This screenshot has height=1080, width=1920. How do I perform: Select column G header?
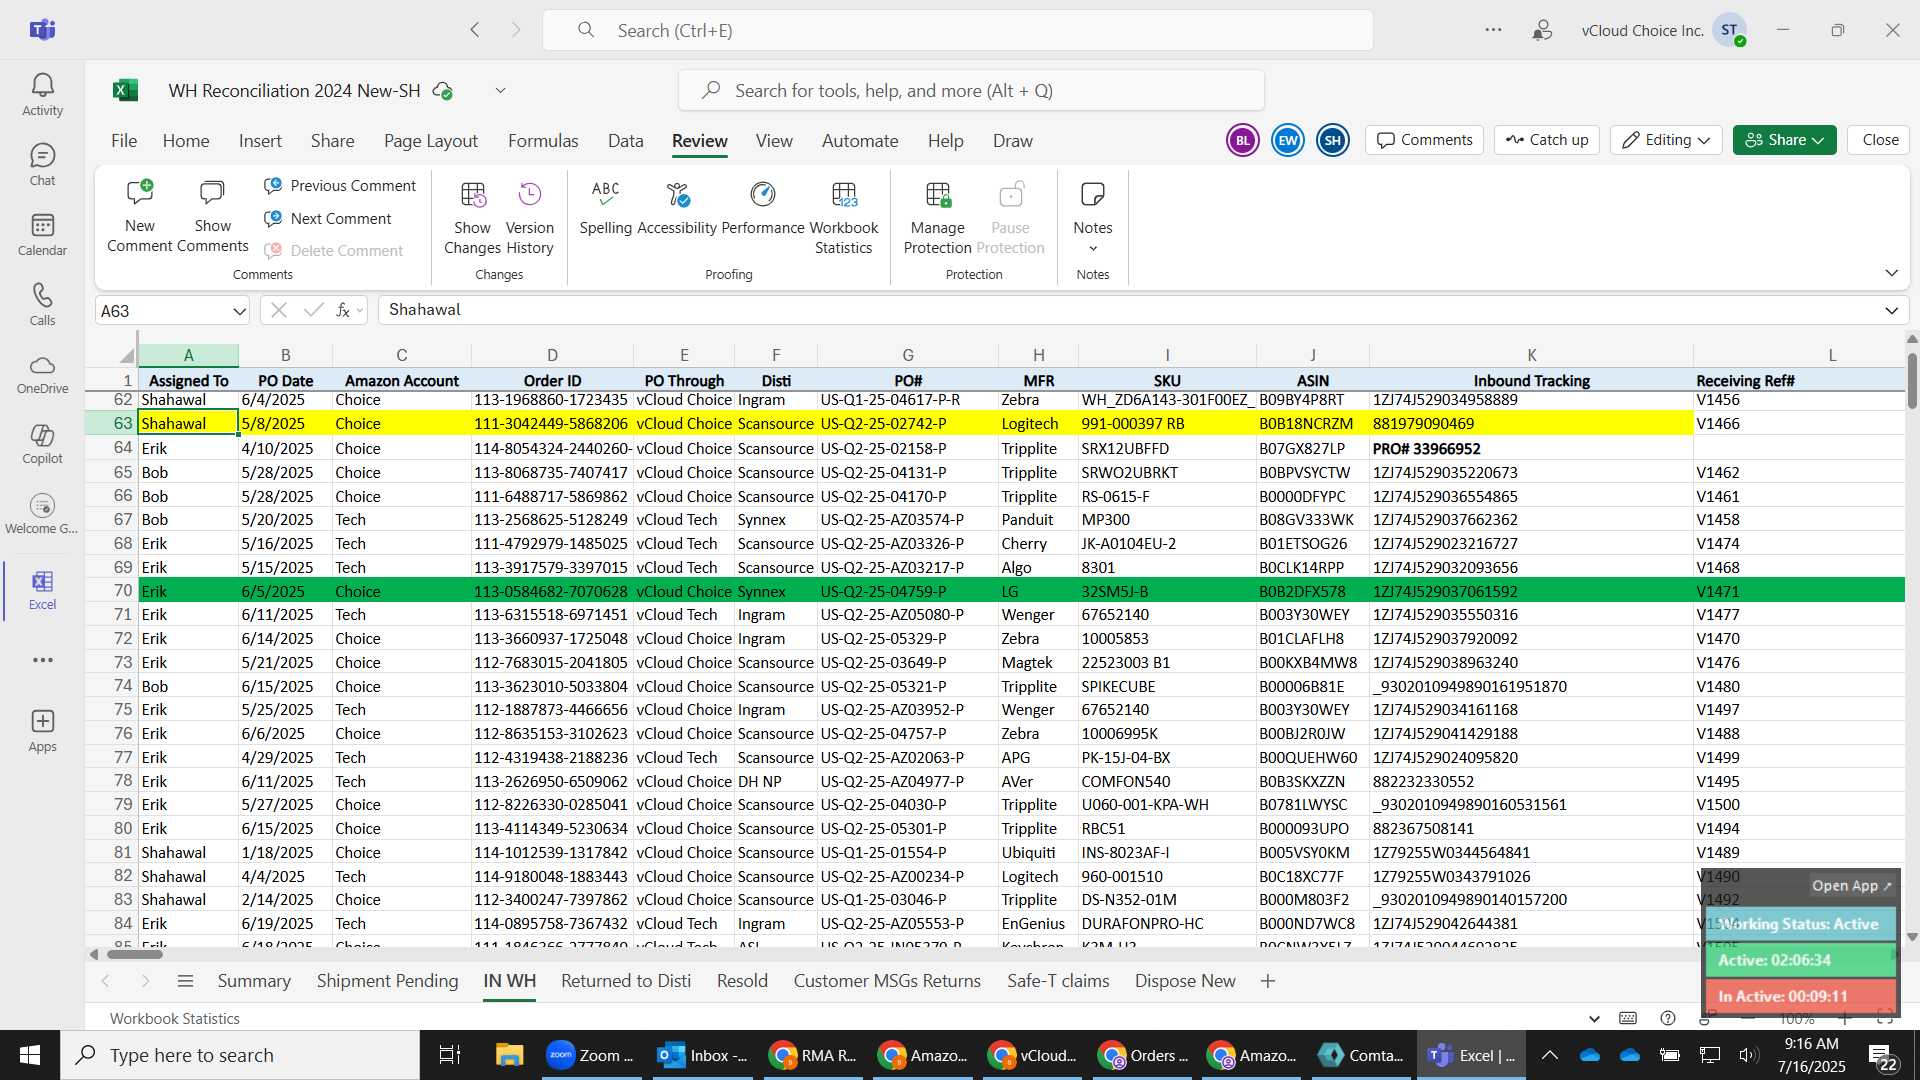907,355
